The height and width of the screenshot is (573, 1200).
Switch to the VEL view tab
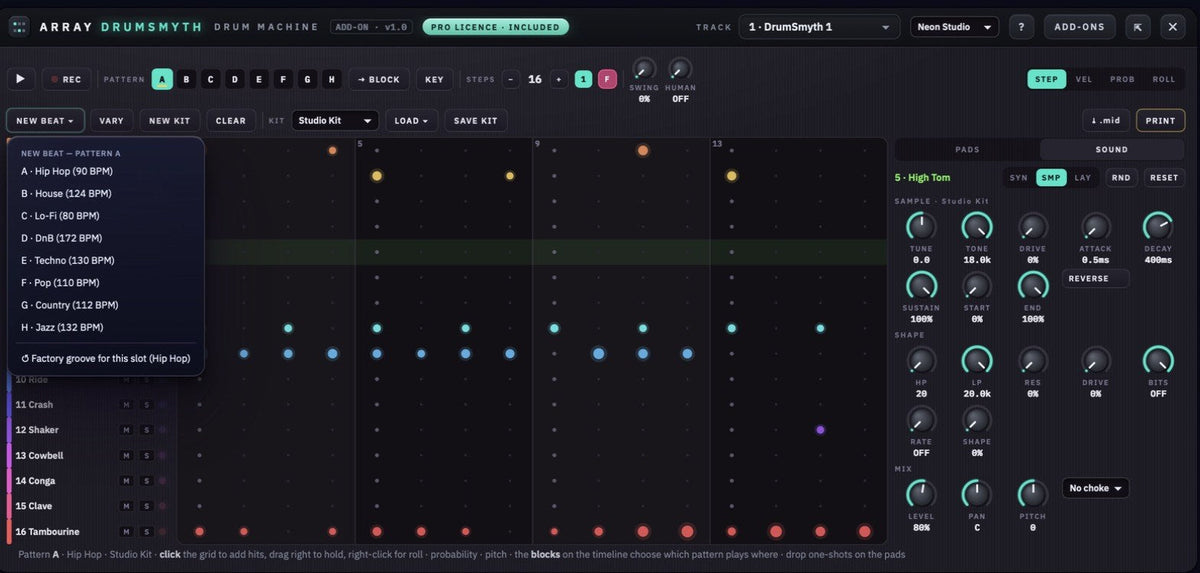[x=1084, y=79]
